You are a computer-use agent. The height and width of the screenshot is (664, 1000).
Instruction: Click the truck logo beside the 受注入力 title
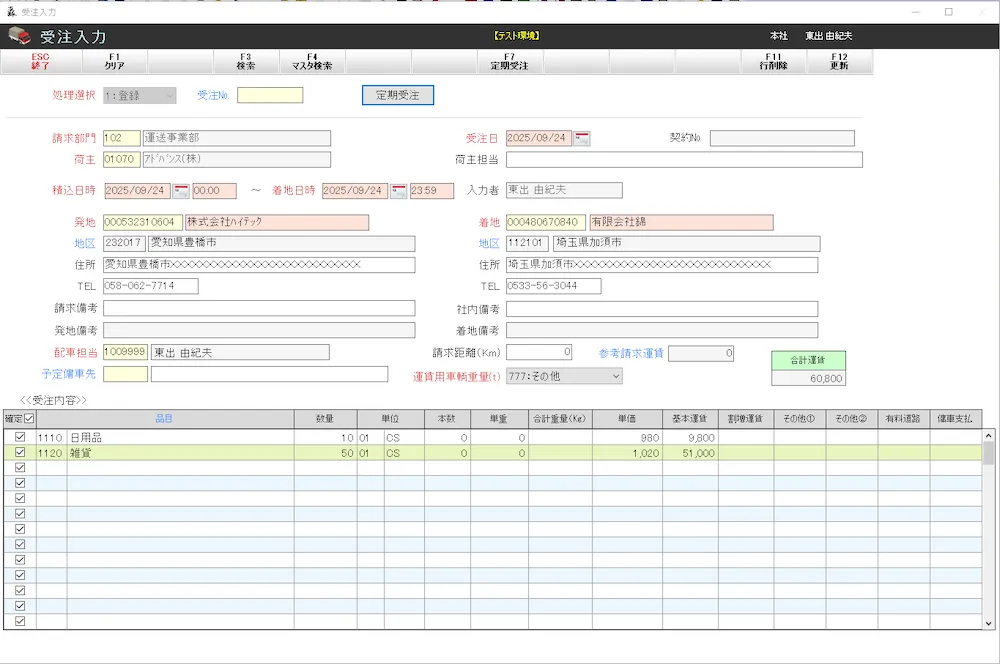point(19,36)
